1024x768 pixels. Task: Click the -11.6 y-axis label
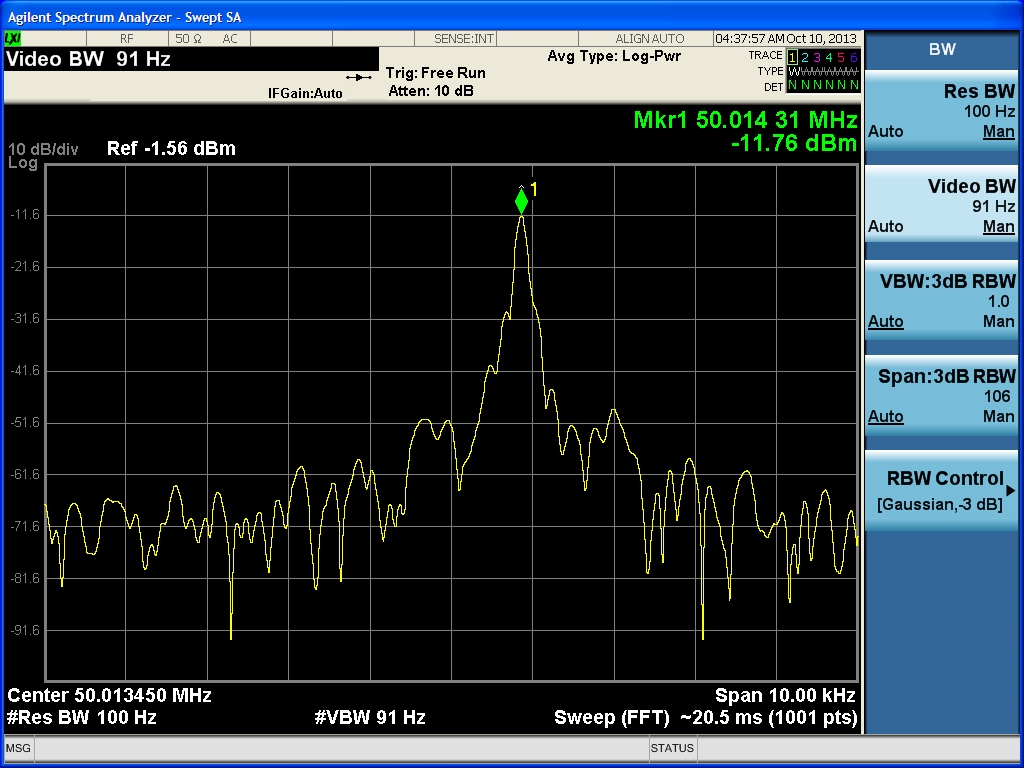25,214
